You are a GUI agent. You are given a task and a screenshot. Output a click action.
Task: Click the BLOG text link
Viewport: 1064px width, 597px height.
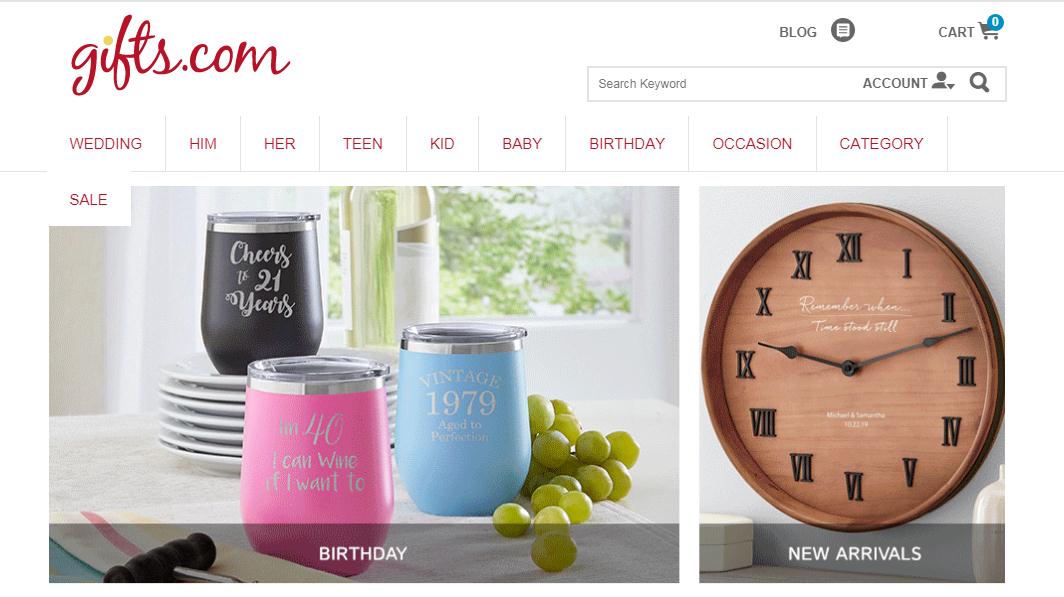tap(797, 32)
